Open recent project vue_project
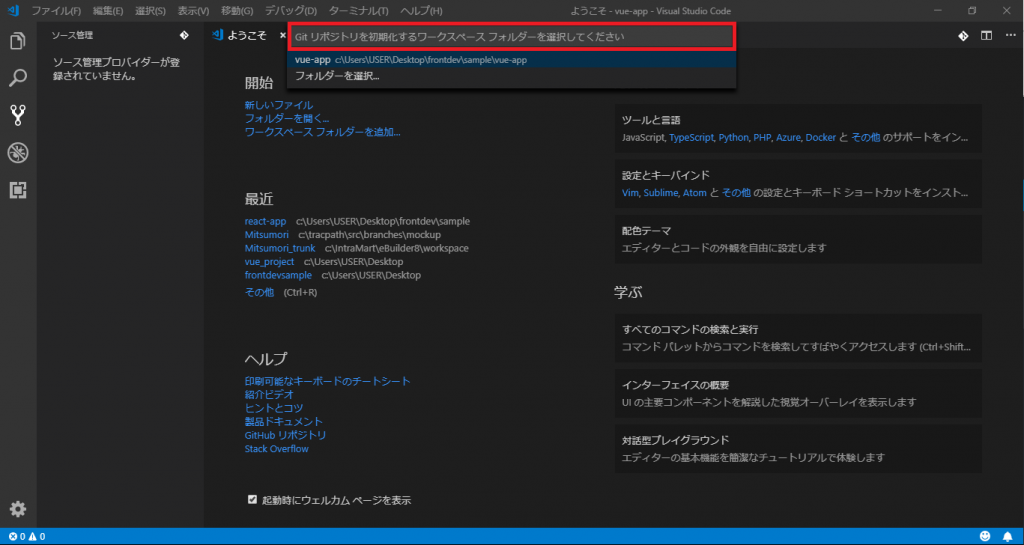 pos(270,262)
